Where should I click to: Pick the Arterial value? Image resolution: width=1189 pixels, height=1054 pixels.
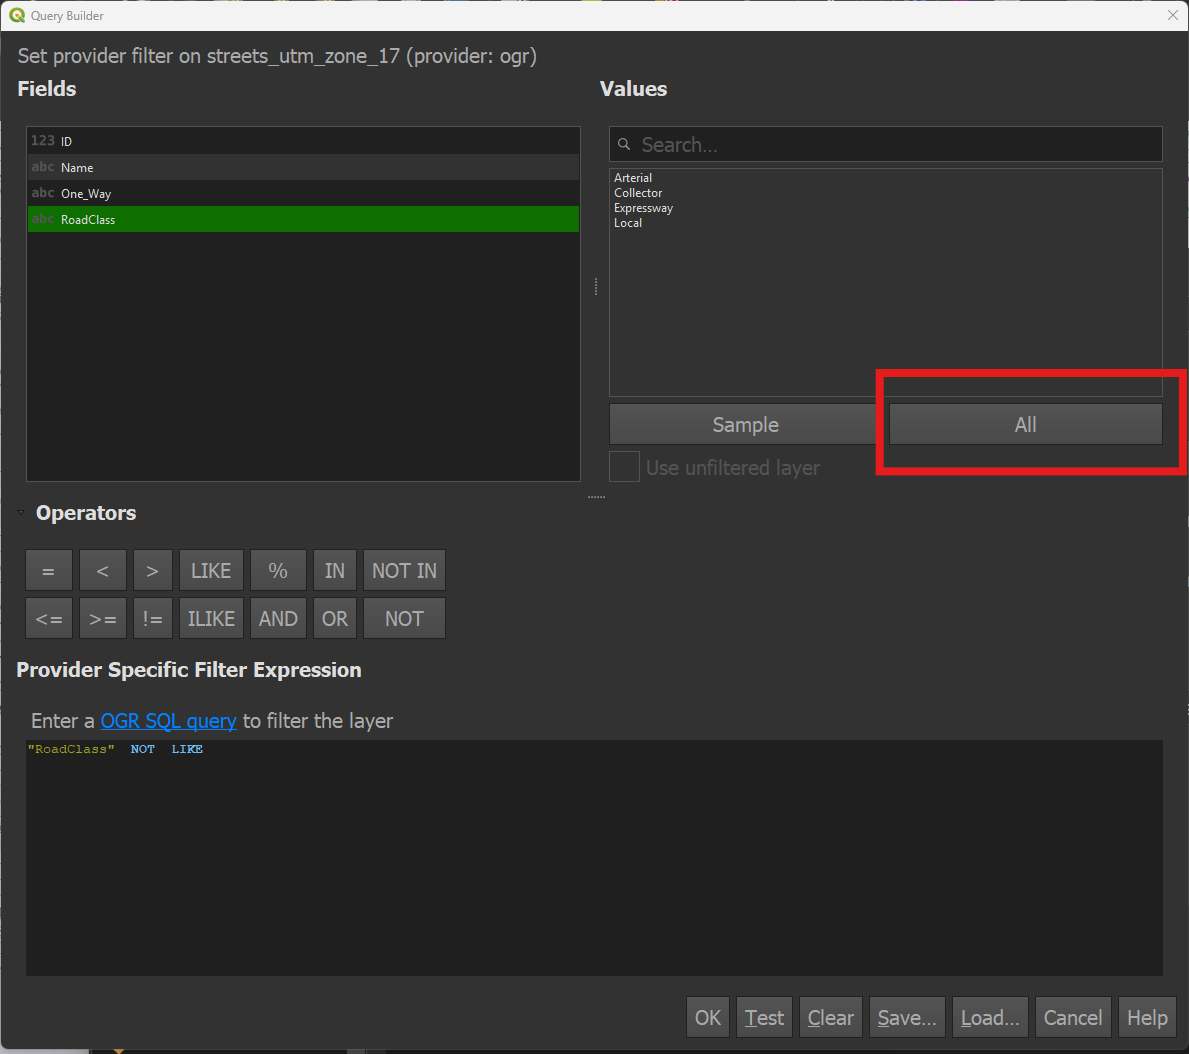point(632,177)
